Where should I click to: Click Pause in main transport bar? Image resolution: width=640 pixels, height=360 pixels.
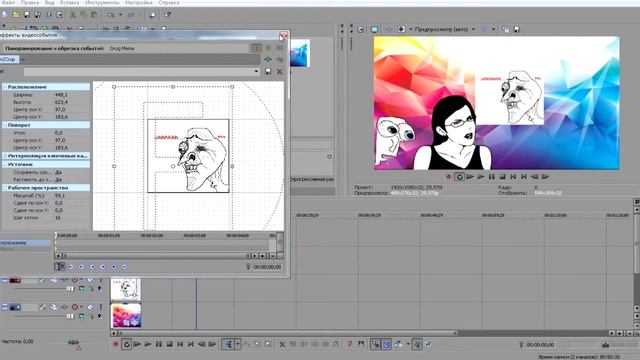coord(159,344)
